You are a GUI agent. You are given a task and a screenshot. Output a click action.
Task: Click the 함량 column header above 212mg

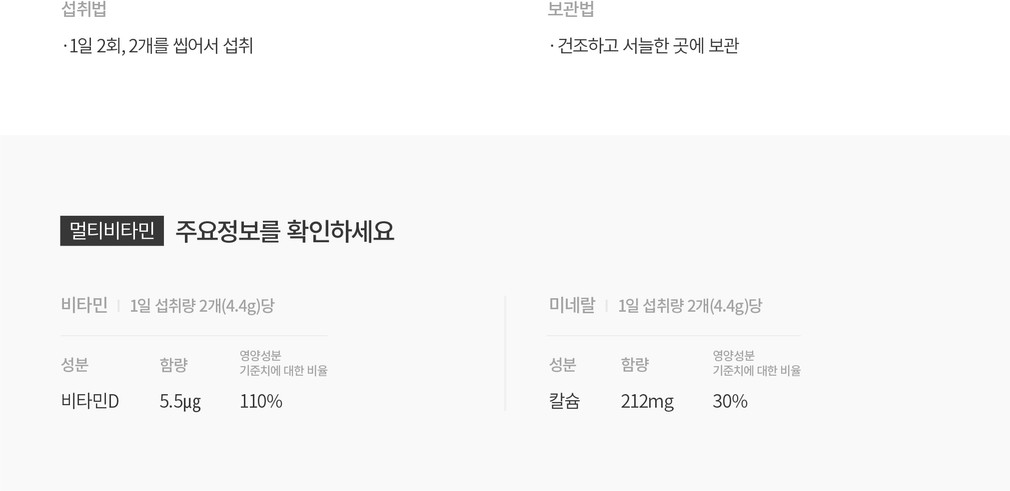635,364
